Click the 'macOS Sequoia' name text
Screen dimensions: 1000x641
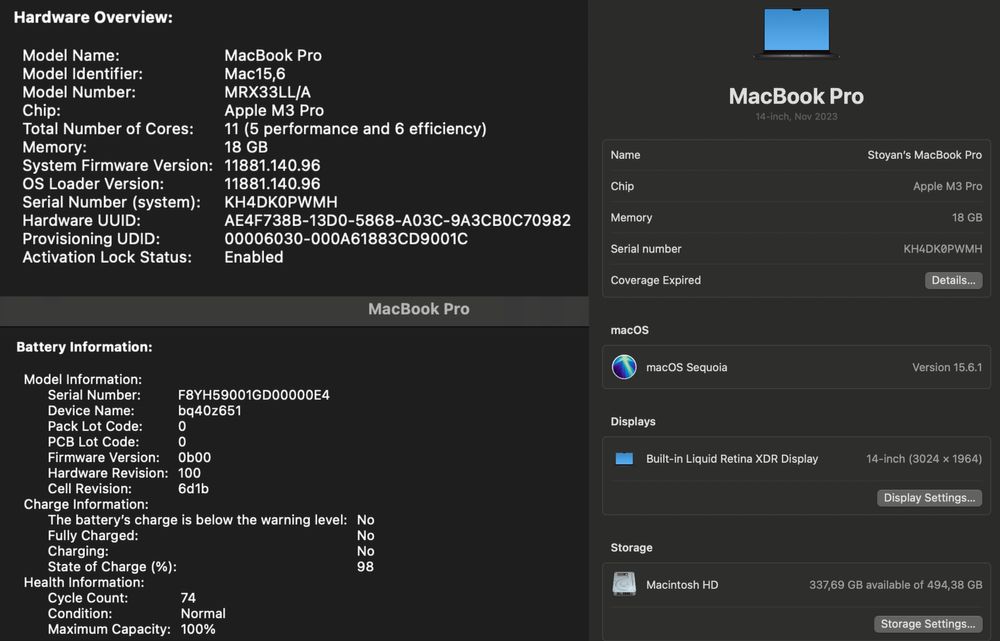pos(686,367)
